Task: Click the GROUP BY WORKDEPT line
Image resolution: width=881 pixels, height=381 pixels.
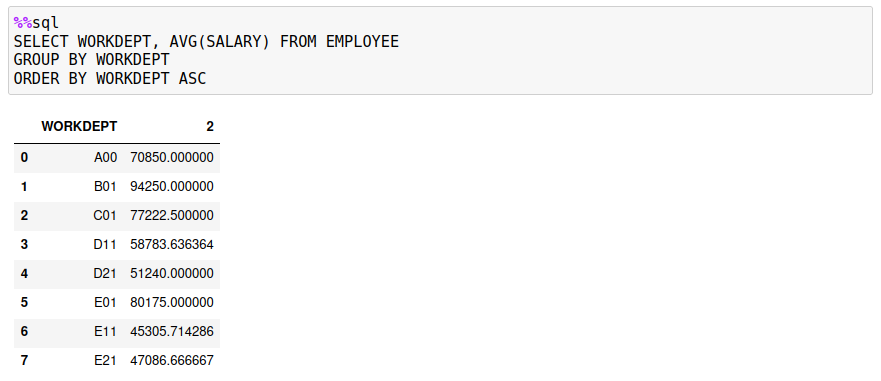Action: [x=92, y=60]
